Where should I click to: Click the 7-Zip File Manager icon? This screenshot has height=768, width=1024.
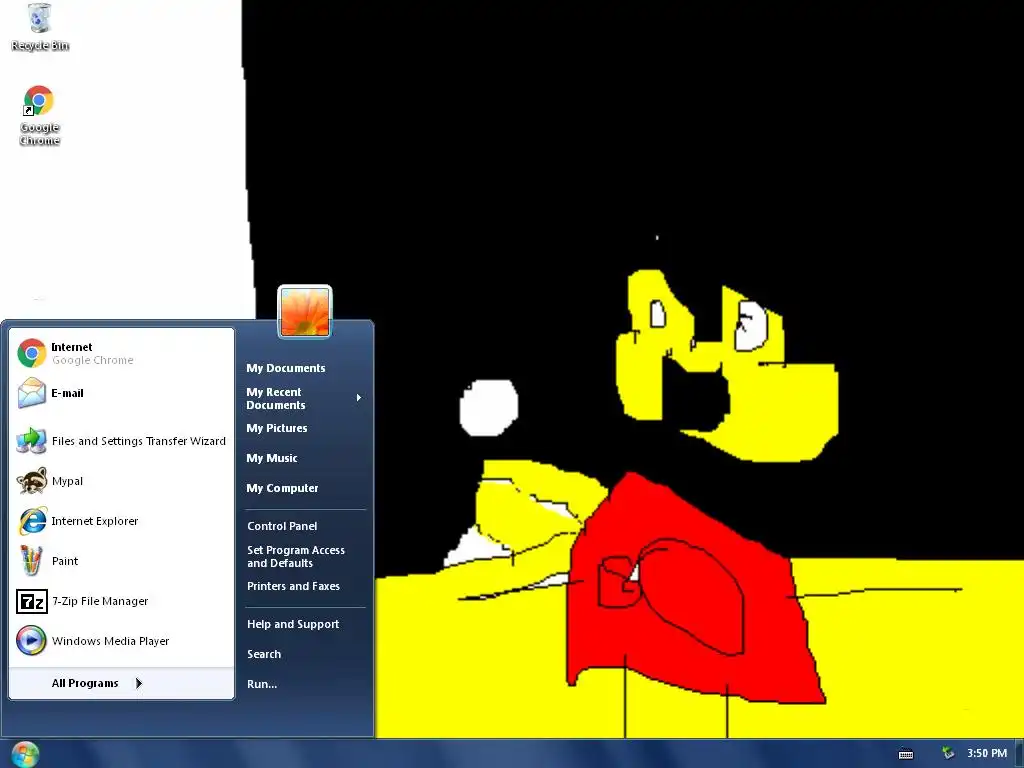pos(31,601)
